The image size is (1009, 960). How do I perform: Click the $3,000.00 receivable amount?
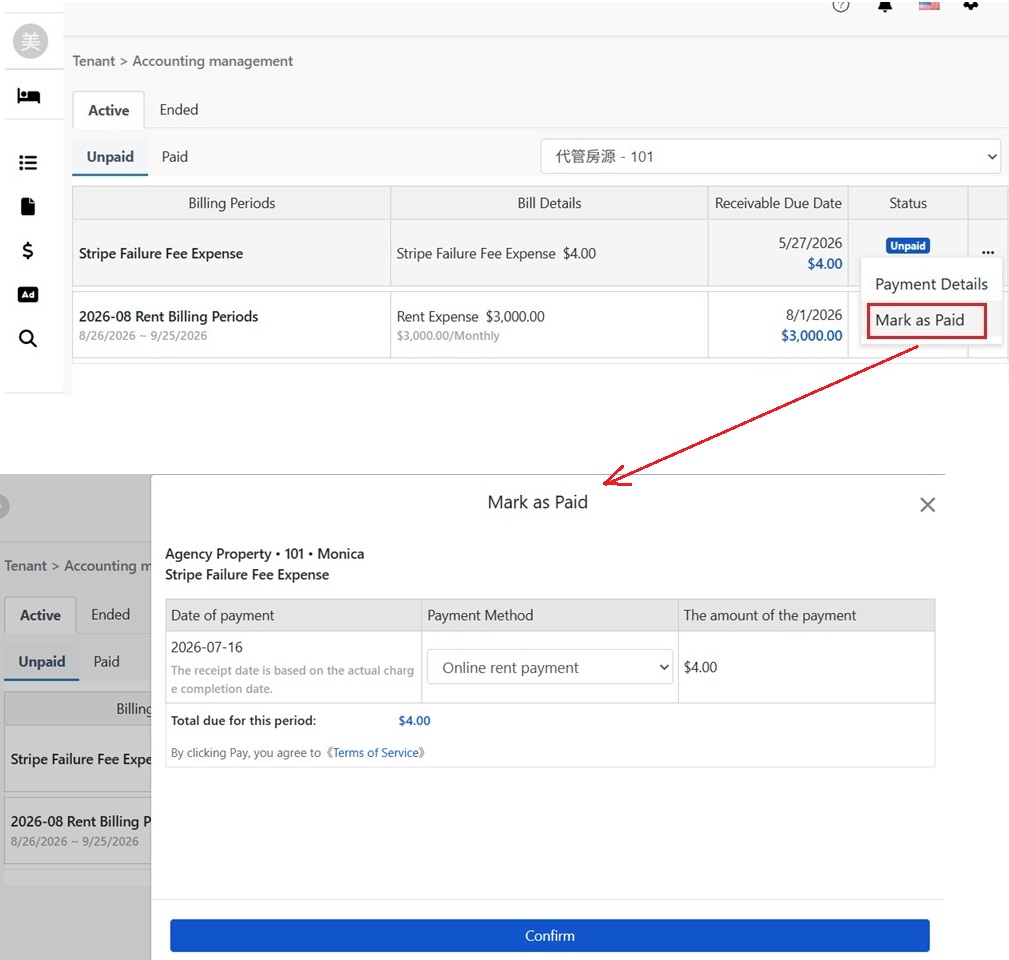click(811, 335)
